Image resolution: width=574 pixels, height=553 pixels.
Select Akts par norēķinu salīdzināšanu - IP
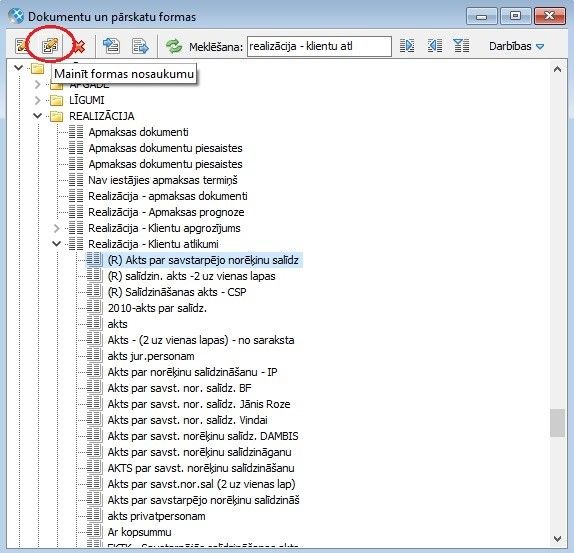coord(193,372)
